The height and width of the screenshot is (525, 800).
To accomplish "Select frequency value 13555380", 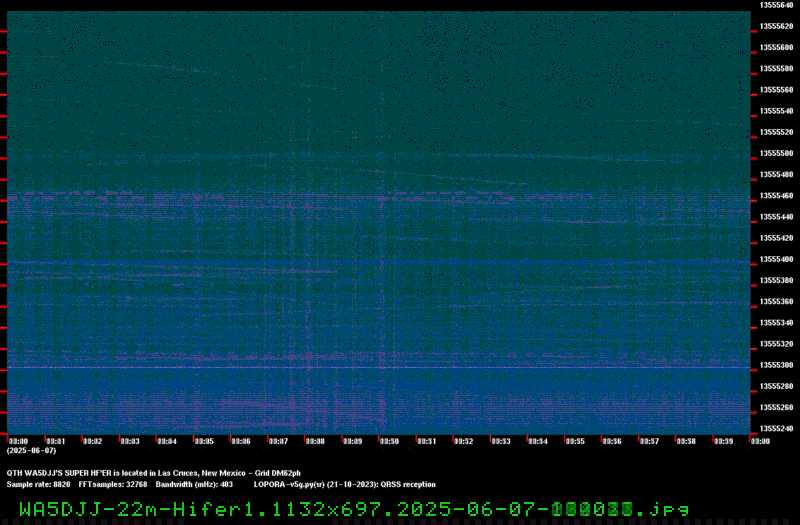I will tap(777, 280).
